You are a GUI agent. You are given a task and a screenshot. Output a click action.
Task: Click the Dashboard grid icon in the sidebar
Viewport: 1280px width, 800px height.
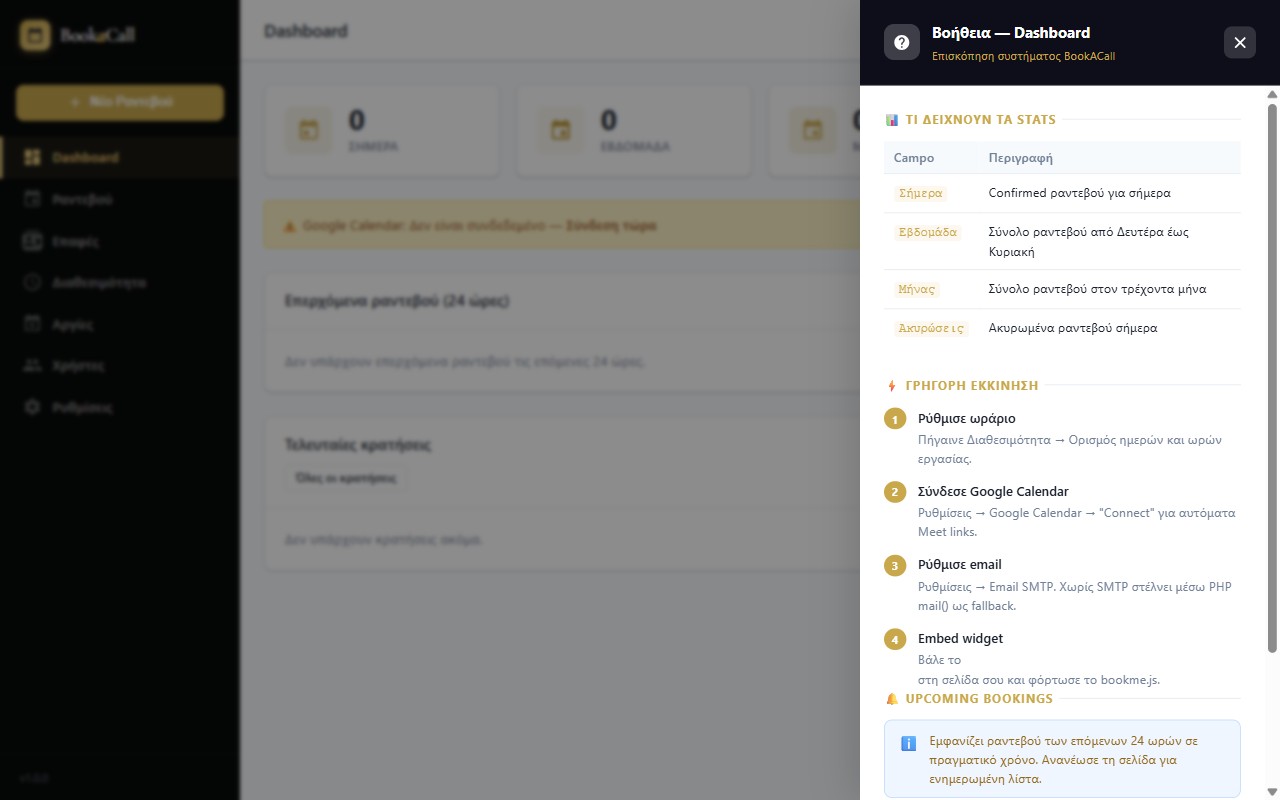(33, 157)
